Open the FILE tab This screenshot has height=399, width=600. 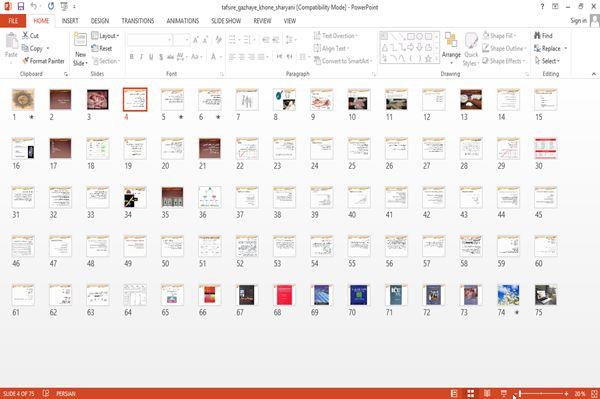pos(13,21)
